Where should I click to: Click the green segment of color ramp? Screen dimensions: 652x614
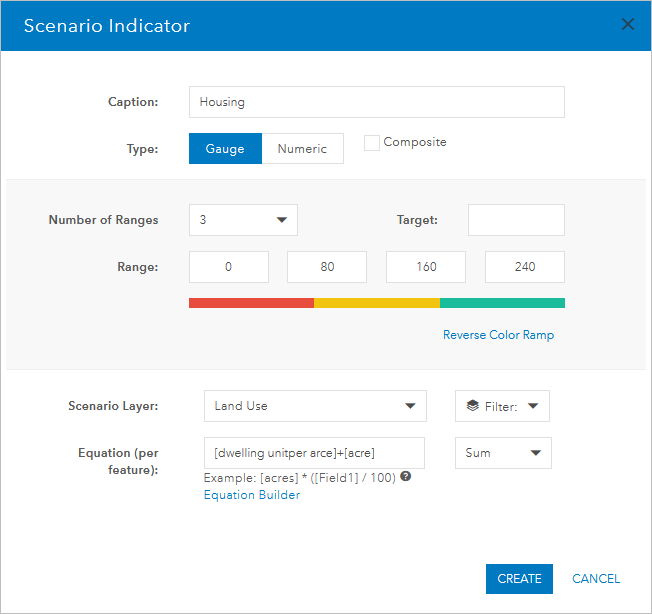point(502,303)
